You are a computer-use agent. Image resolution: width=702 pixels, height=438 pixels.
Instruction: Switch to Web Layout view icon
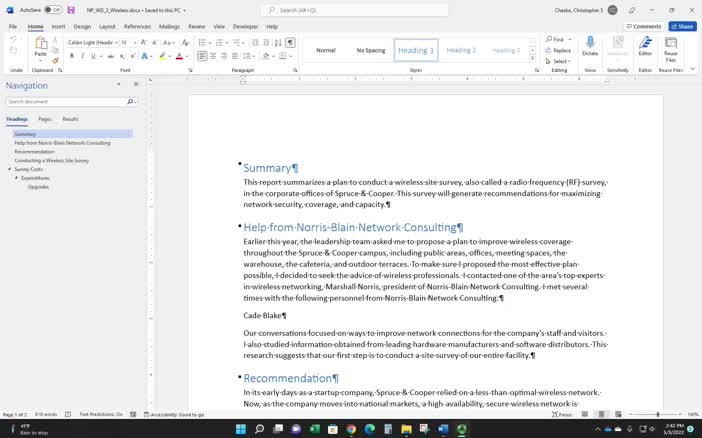(x=618, y=414)
